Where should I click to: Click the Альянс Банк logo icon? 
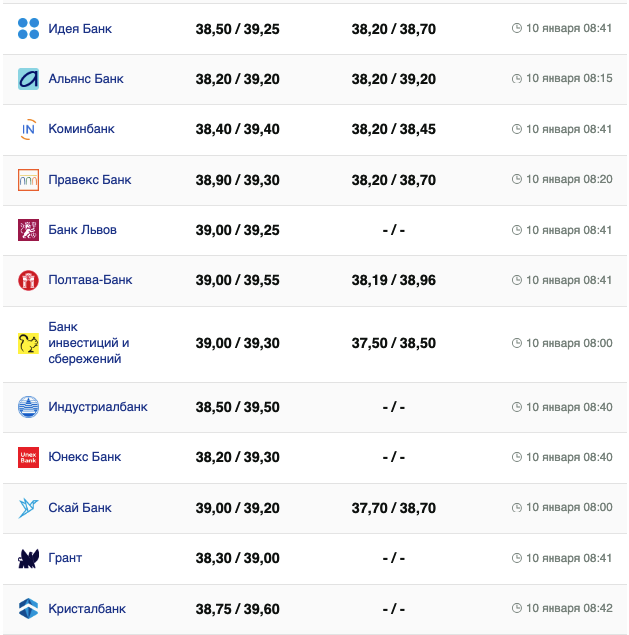click(28, 79)
